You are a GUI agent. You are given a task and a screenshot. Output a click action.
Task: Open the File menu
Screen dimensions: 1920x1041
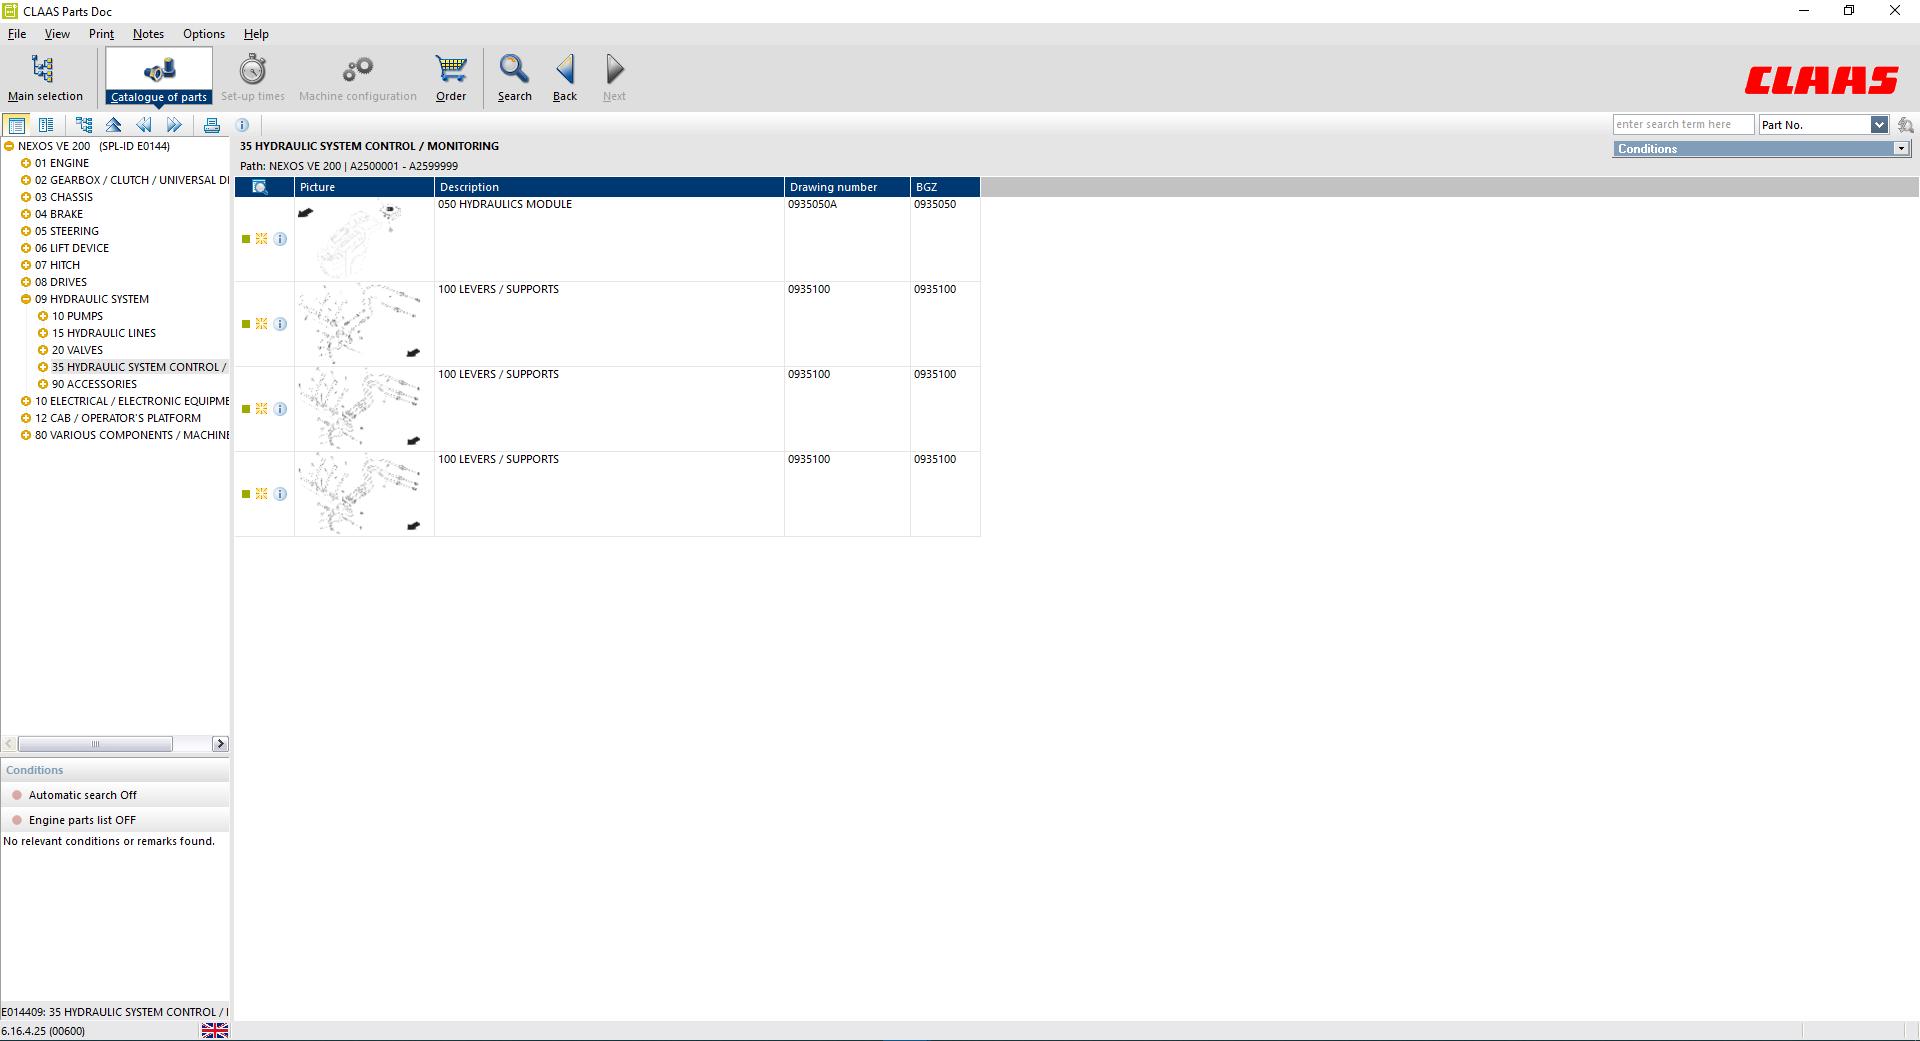[17, 34]
